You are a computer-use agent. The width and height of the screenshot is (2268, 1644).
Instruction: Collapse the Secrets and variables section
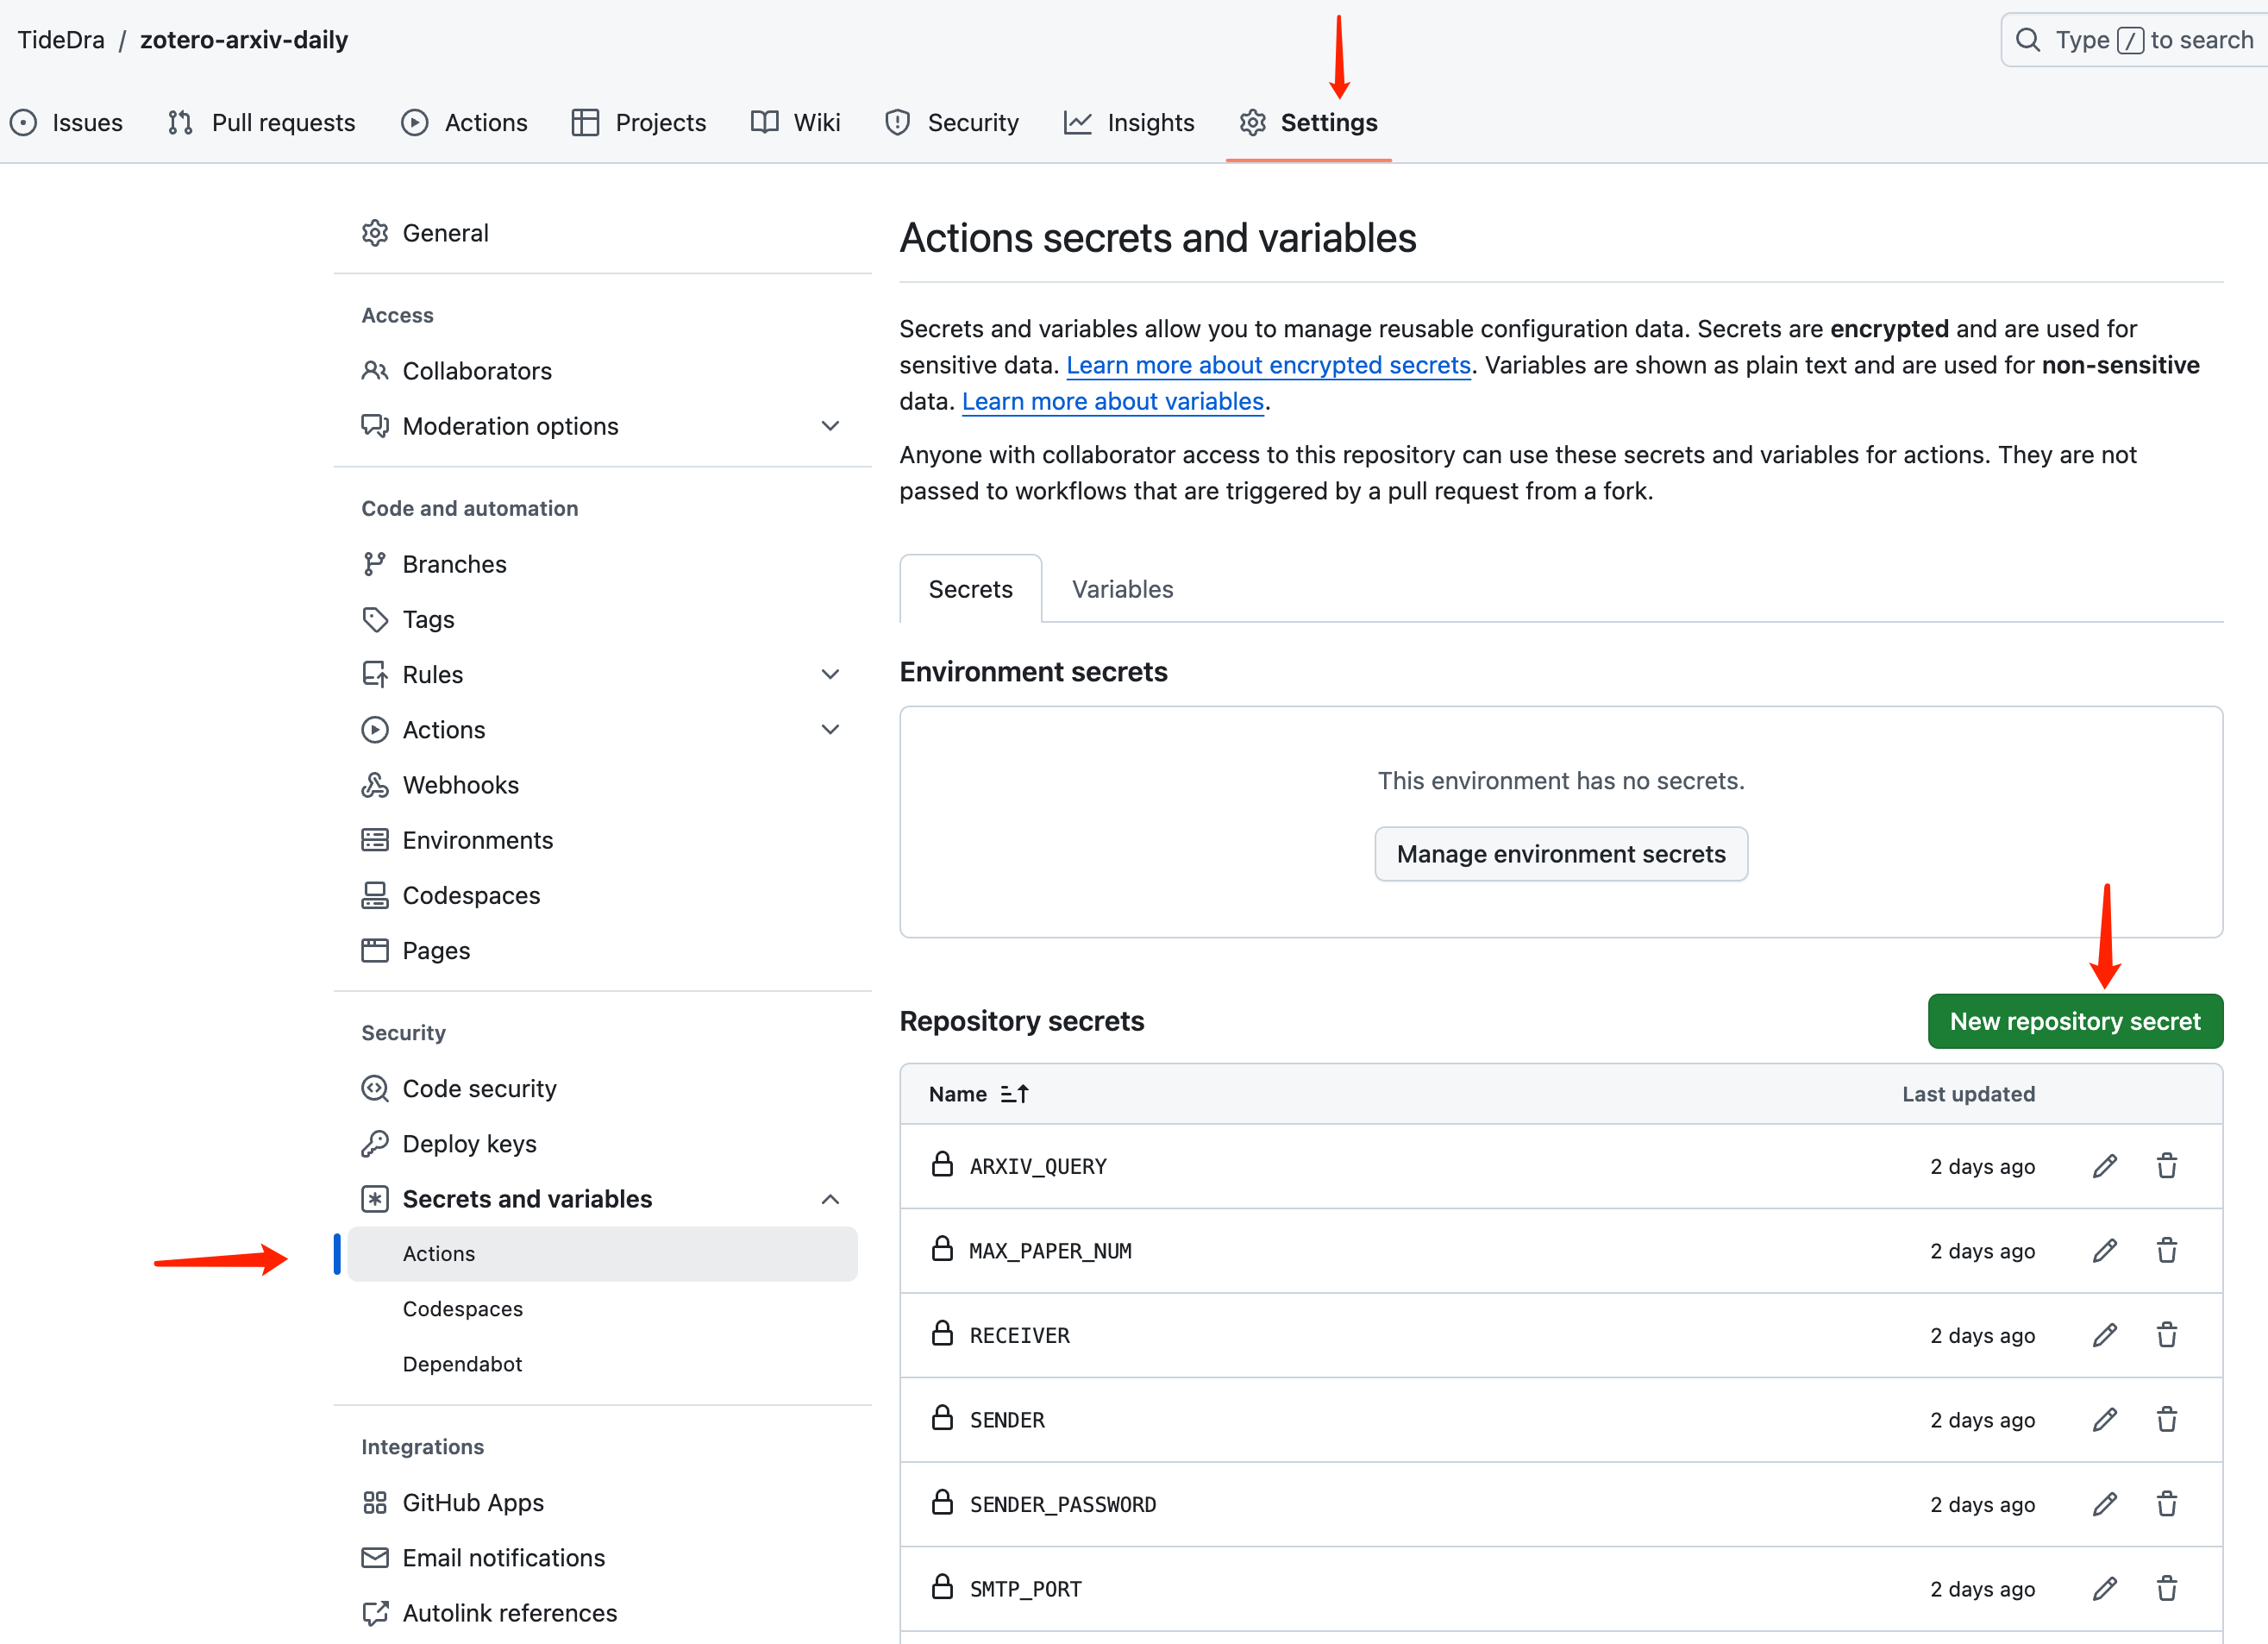click(x=829, y=1199)
